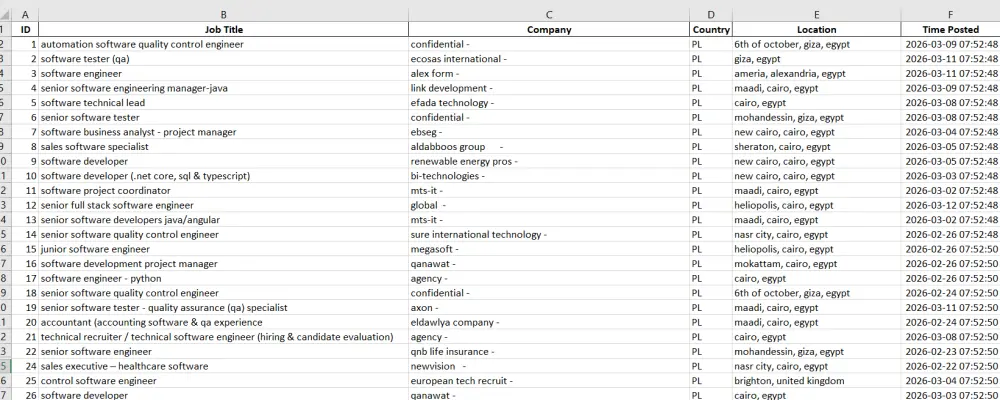Viewport: 1000px width, 400px height.
Task: Select the row header for ID 24 row
Action: coord(6,367)
